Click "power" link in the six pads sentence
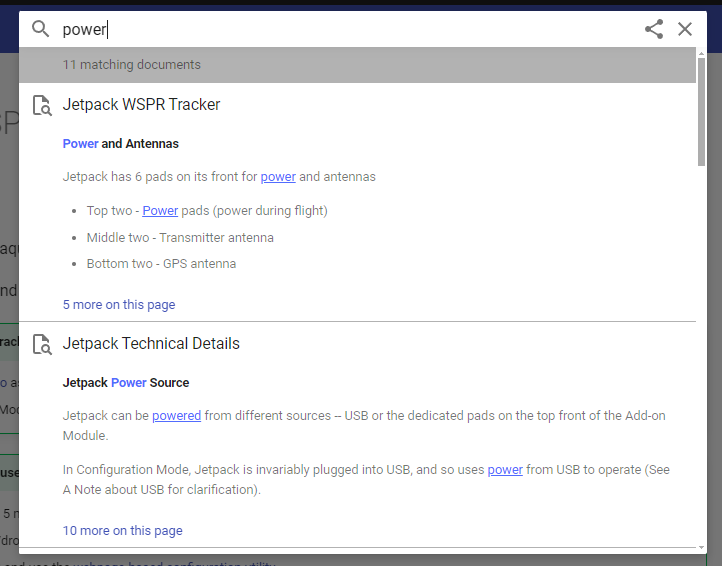Viewport: 722px width, 566px height. [x=278, y=177]
